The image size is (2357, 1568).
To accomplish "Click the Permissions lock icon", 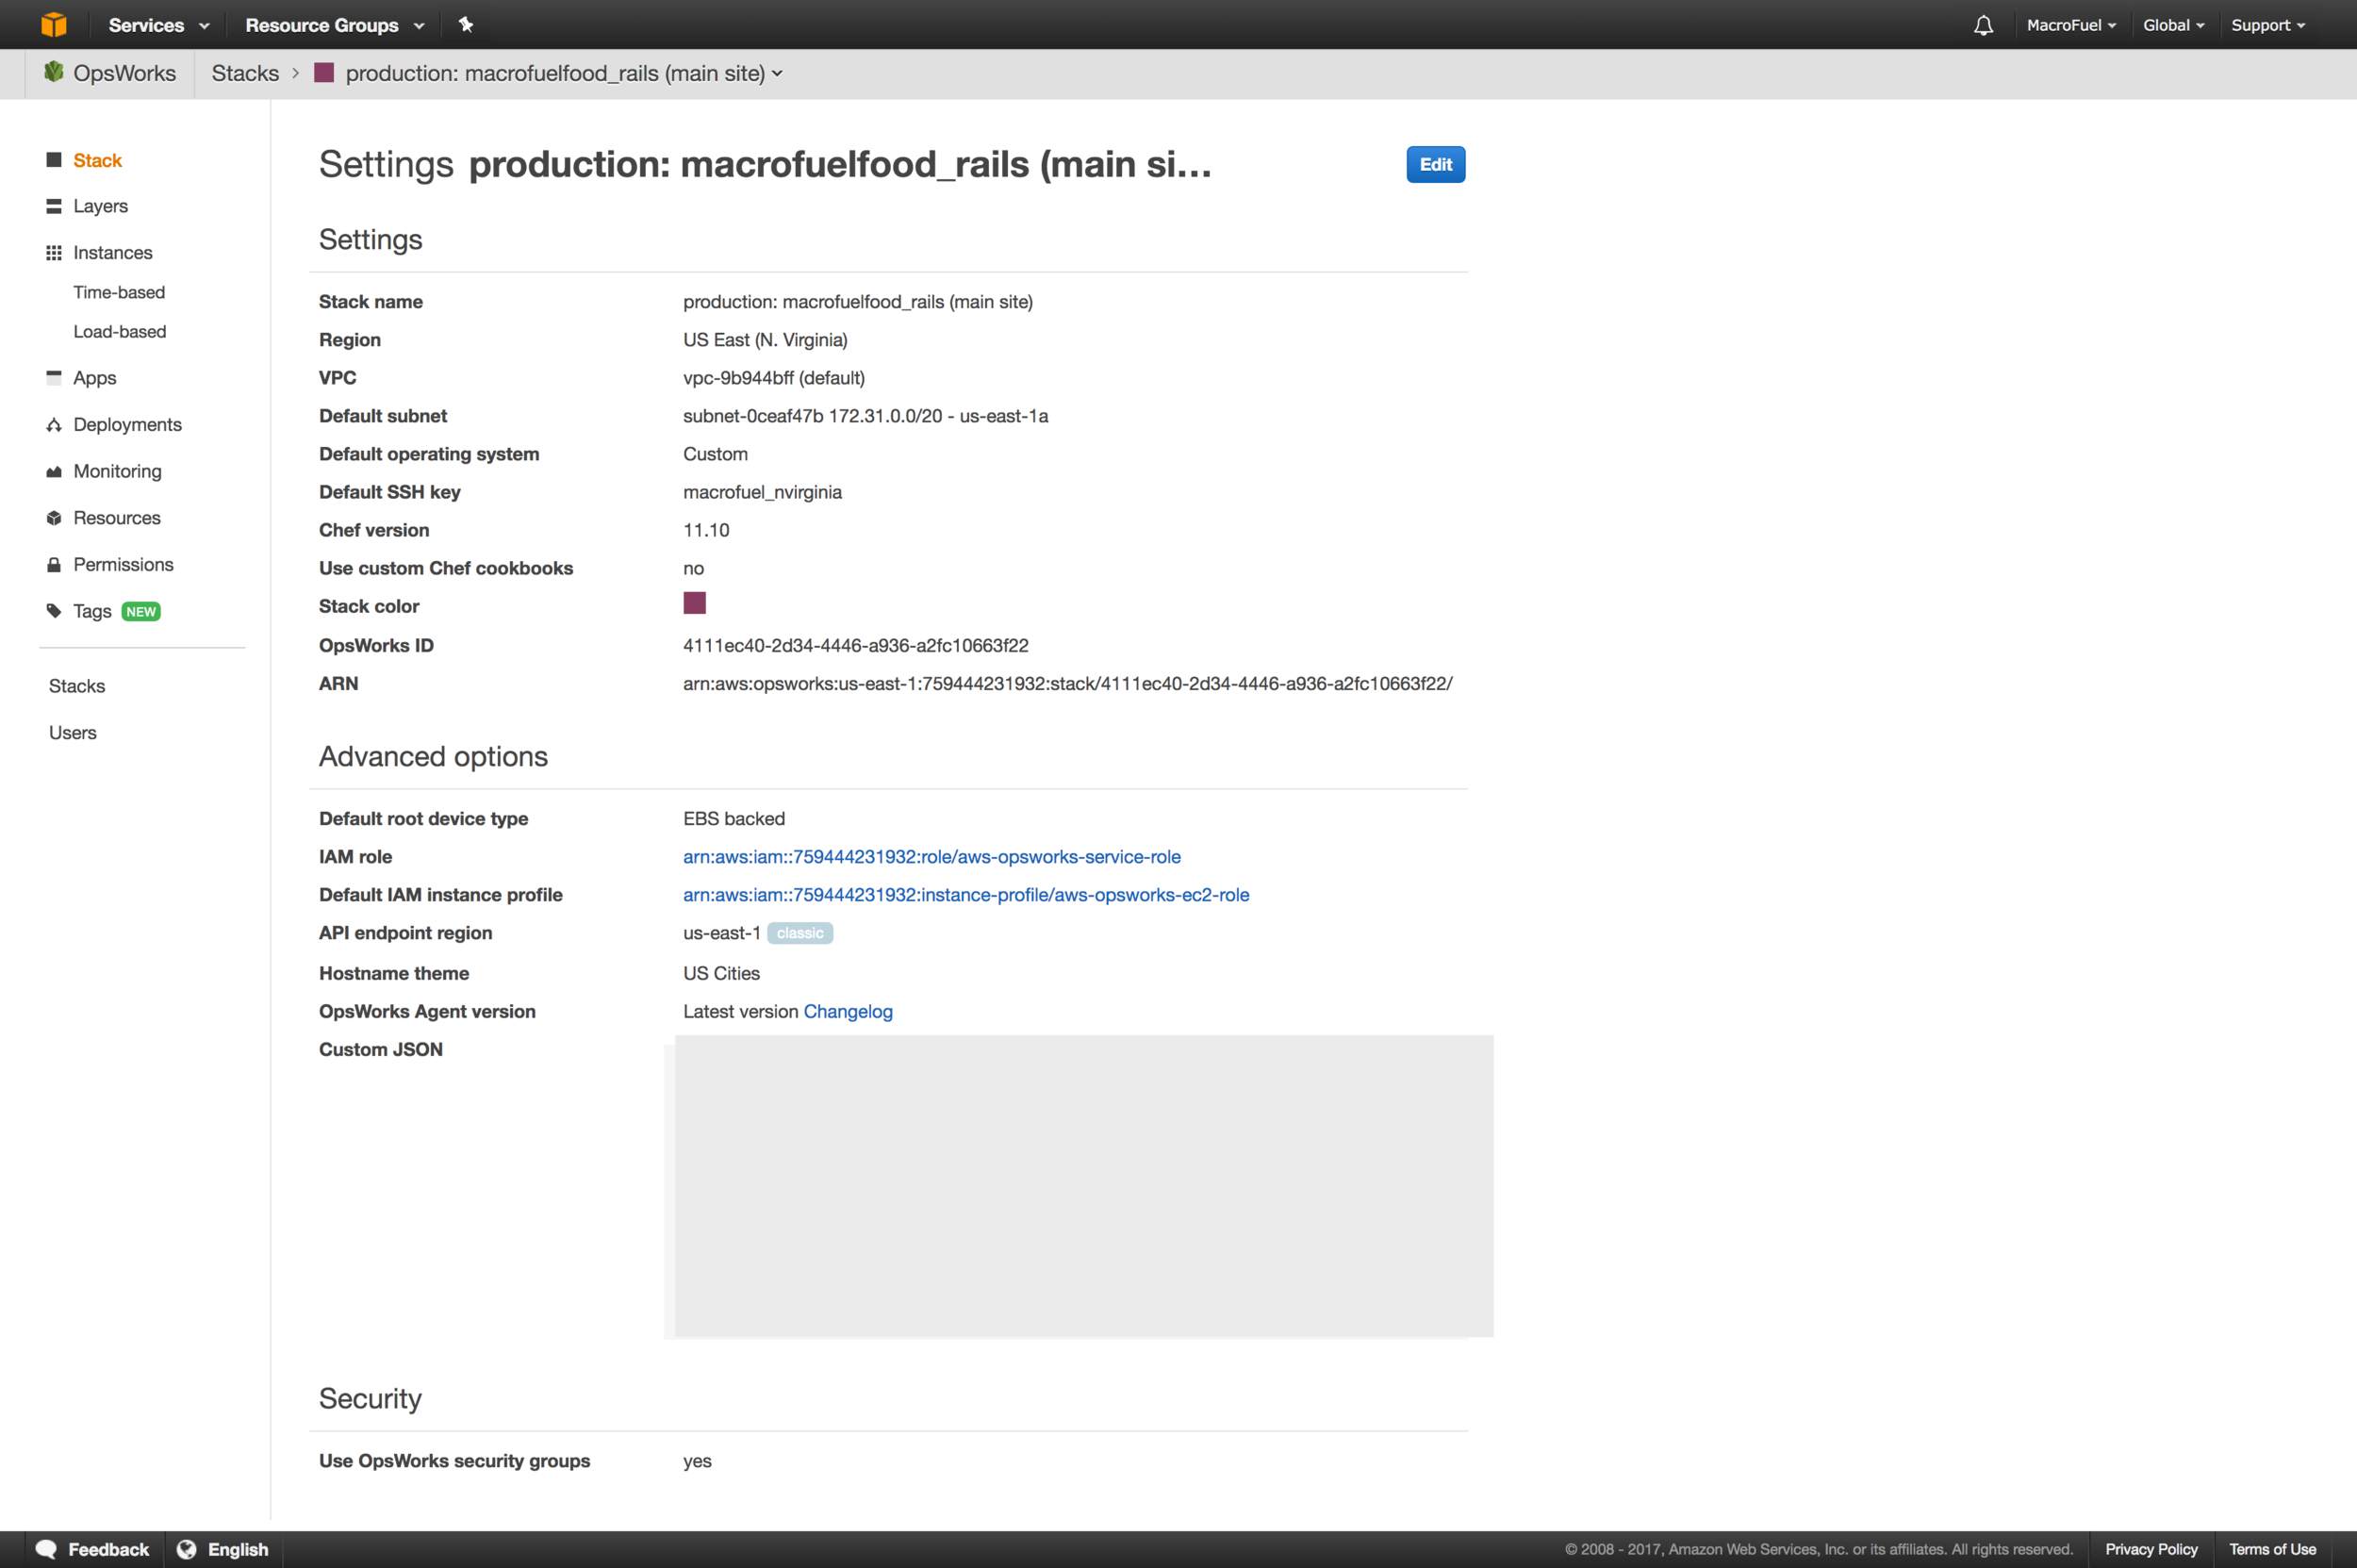I will 54,565.
